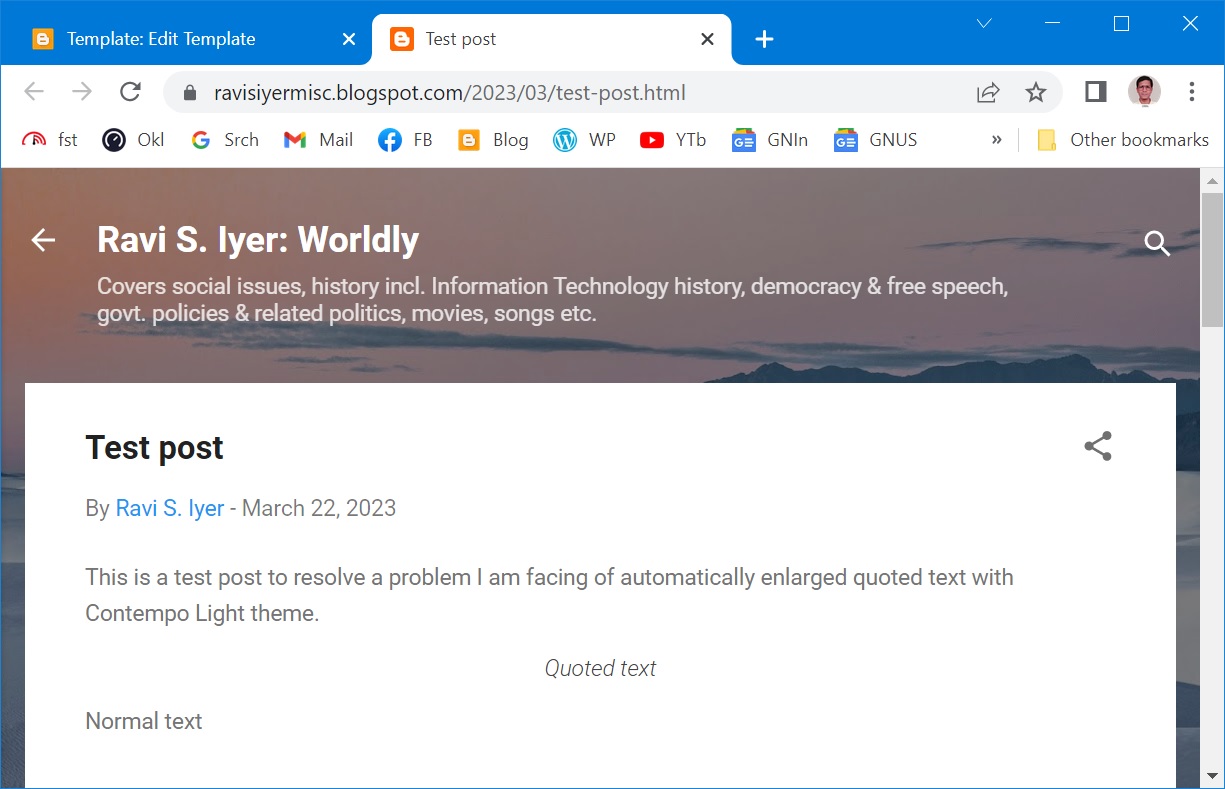Minimize the Chrome window
Screen dimensions: 1225x789
click(1052, 24)
